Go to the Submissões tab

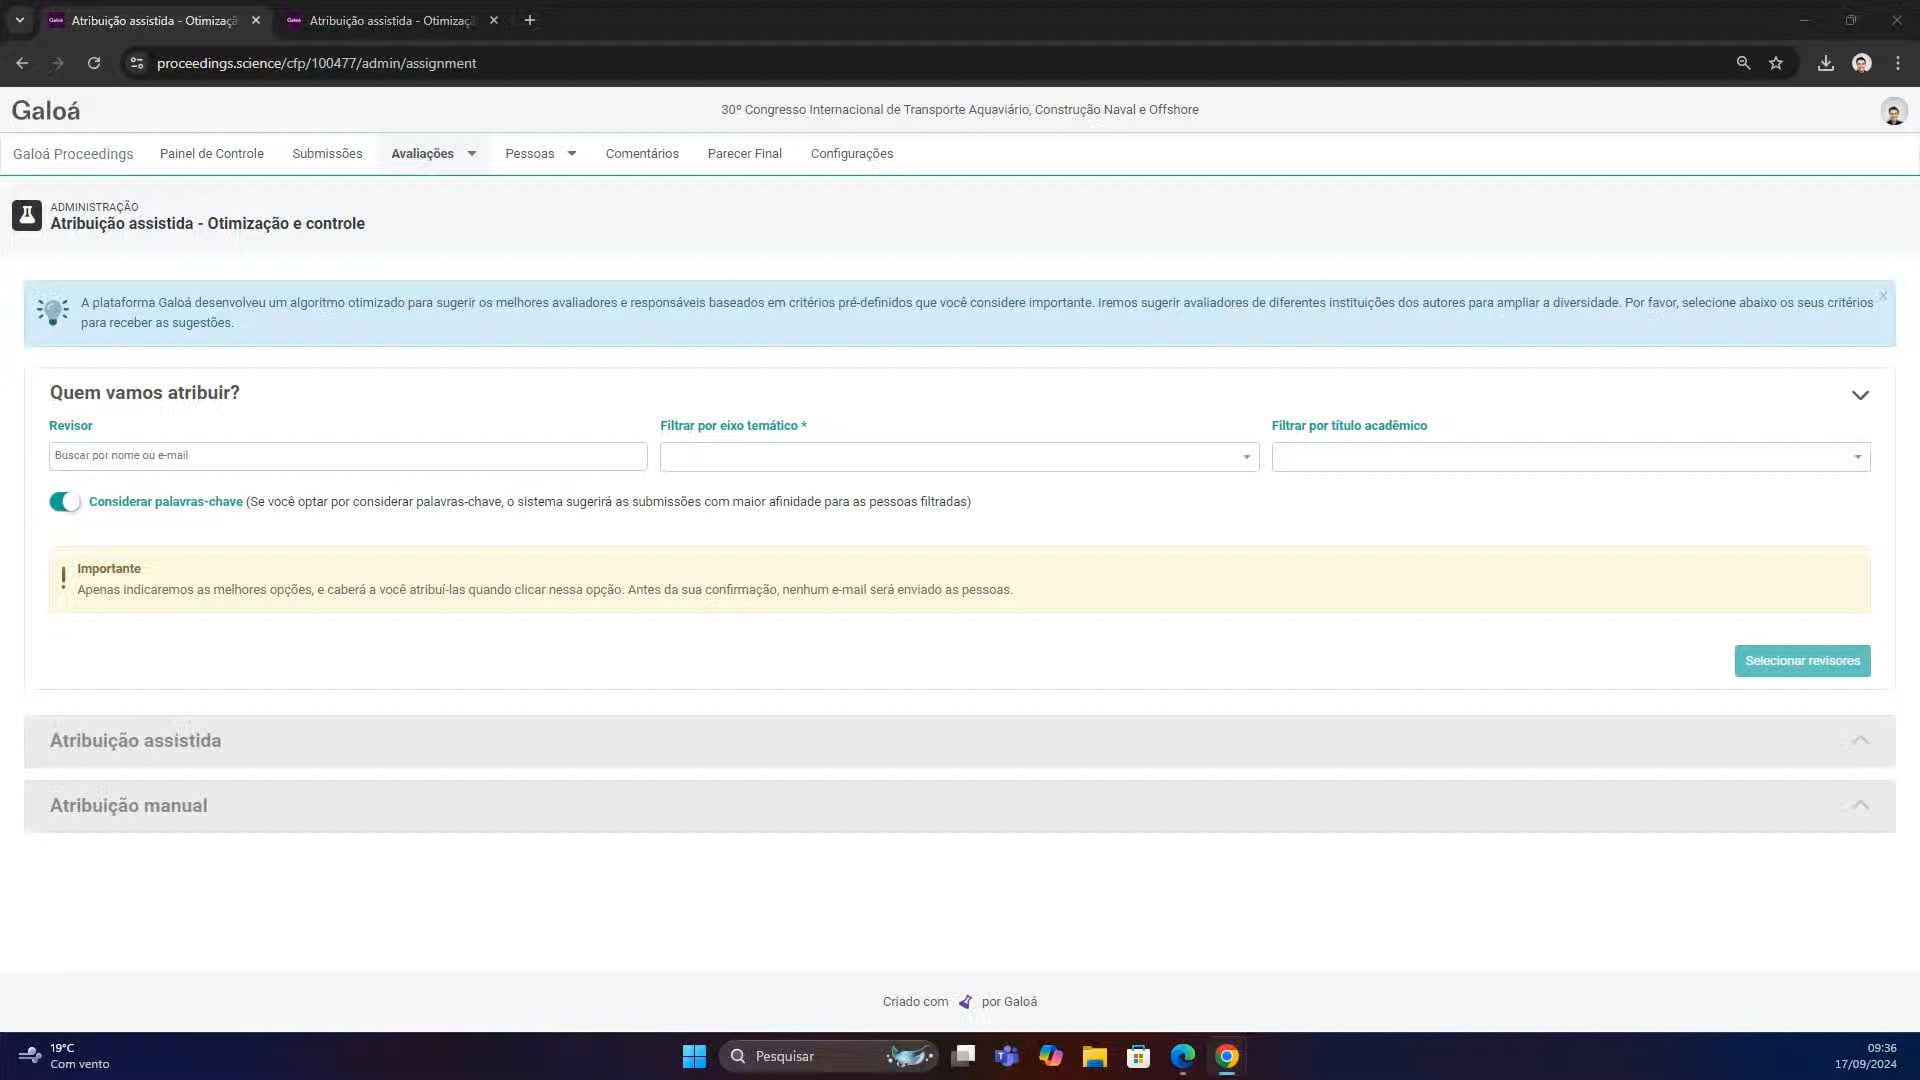(x=327, y=154)
